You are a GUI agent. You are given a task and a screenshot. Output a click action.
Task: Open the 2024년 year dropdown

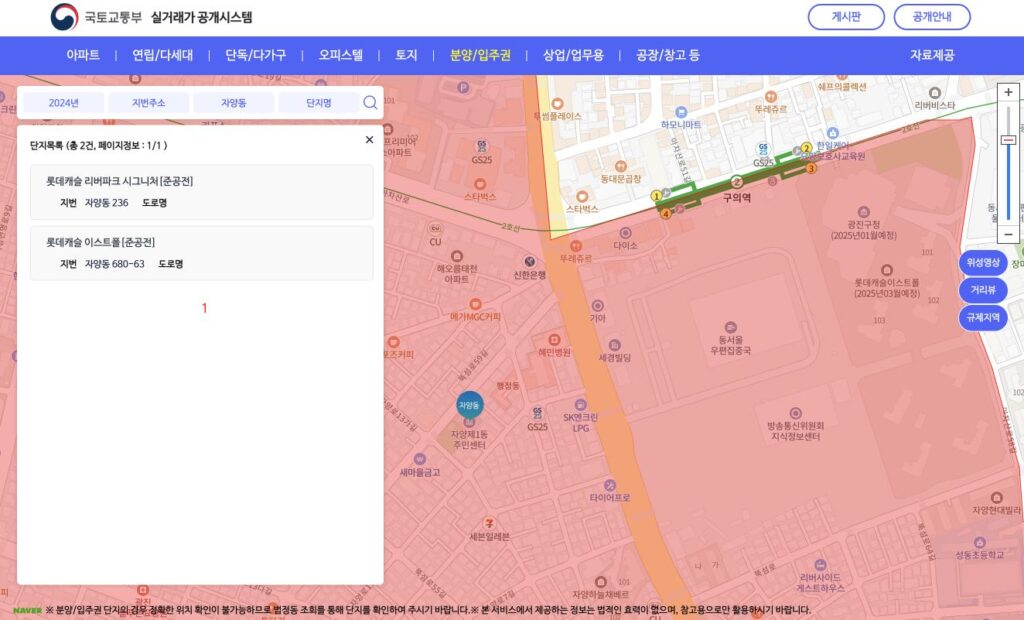tap(63, 103)
